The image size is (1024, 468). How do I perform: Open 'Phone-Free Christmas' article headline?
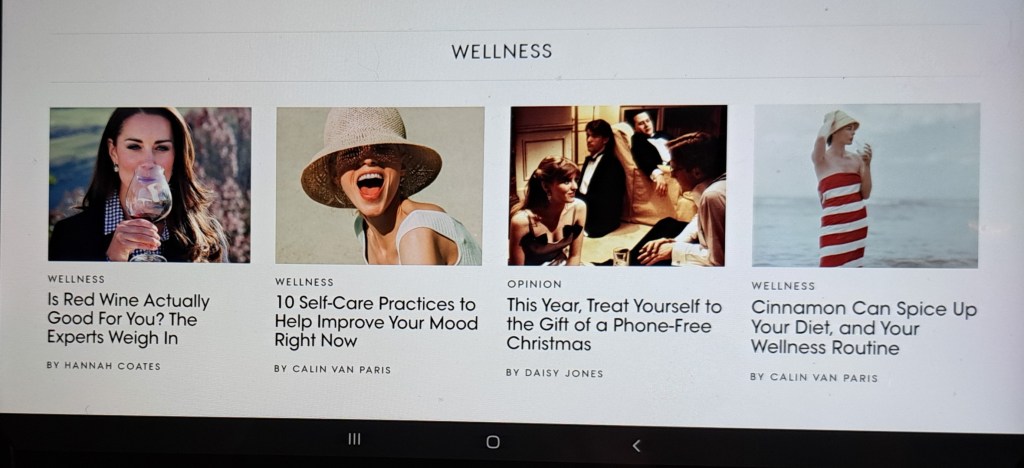point(614,324)
